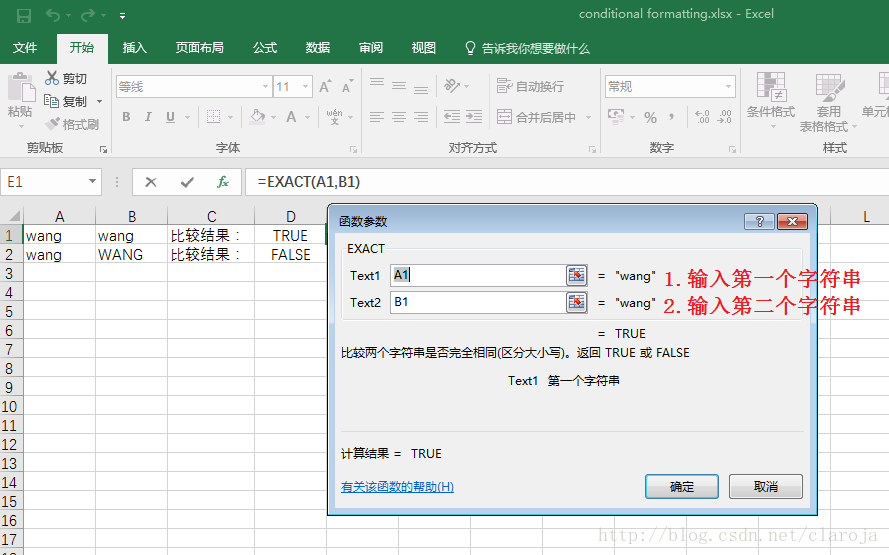889x555 pixels.
Task: Click the fx insert function icon
Action: [x=223, y=182]
